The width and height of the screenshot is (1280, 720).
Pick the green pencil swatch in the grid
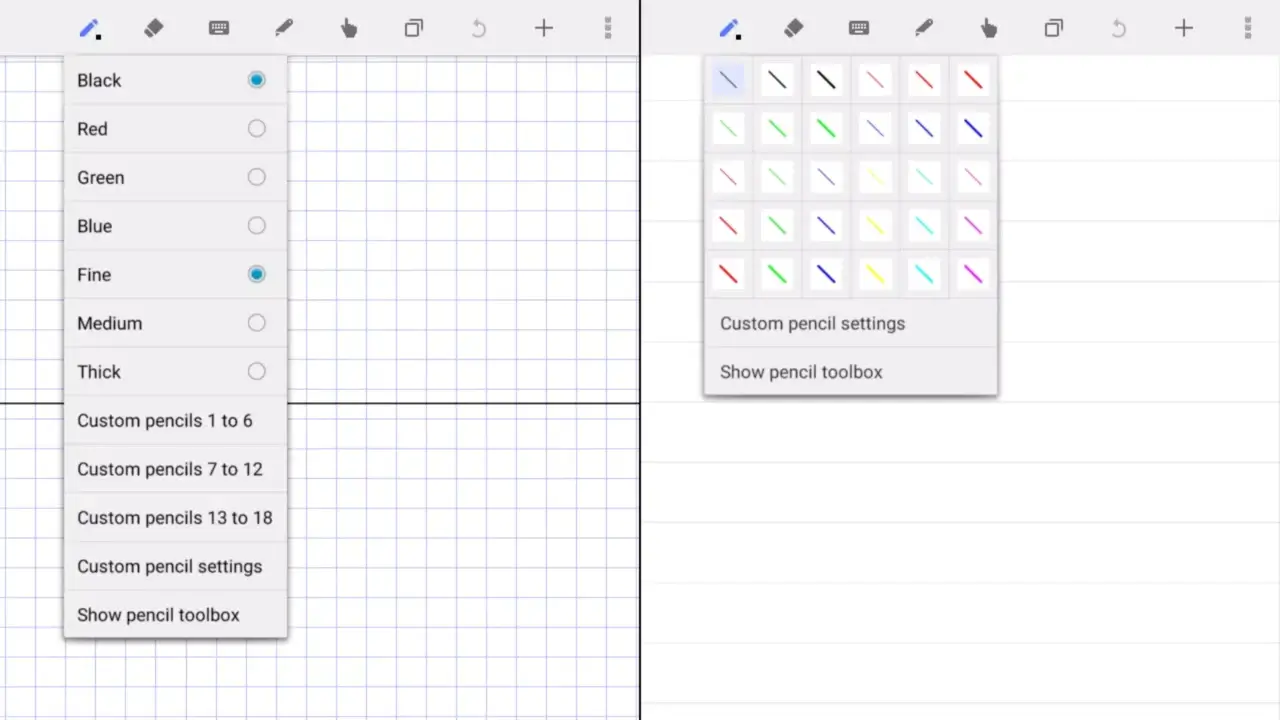[x=776, y=128]
